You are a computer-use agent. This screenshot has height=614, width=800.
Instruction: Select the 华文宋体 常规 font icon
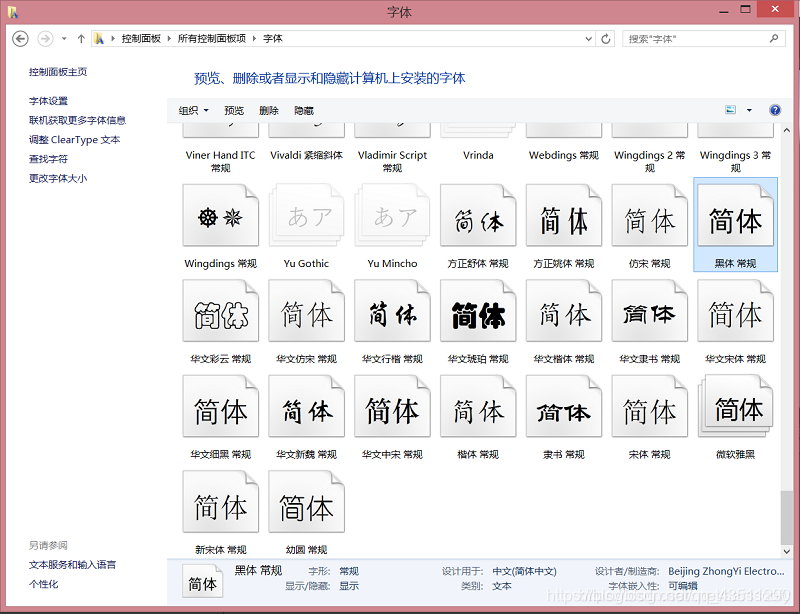735,311
